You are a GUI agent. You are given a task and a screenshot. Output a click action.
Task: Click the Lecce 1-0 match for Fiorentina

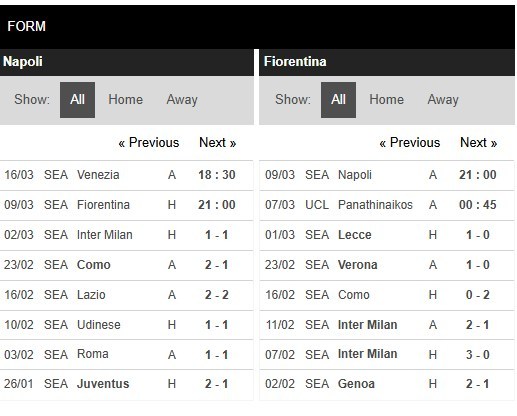point(387,235)
